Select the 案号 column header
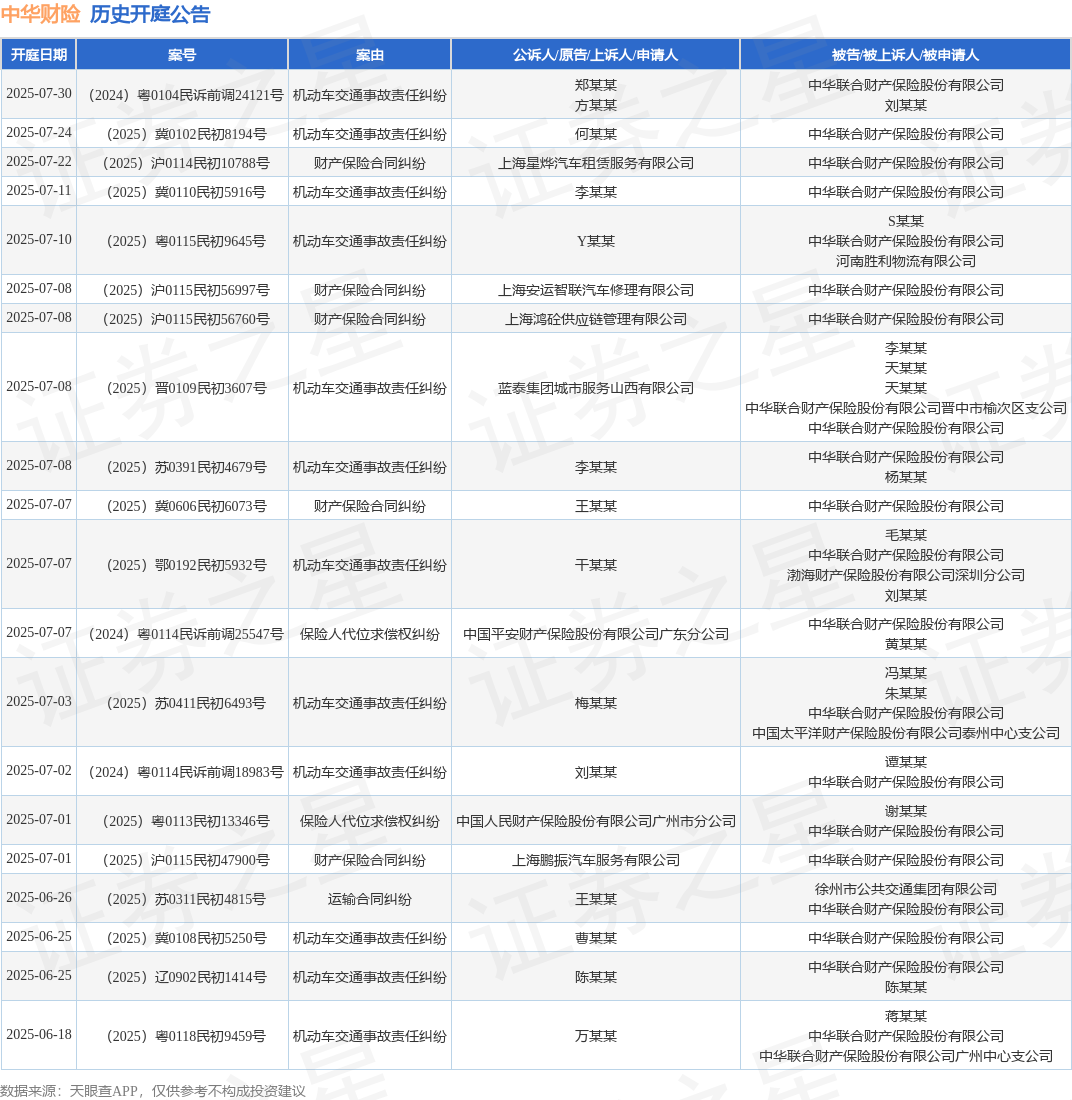 (182, 55)
